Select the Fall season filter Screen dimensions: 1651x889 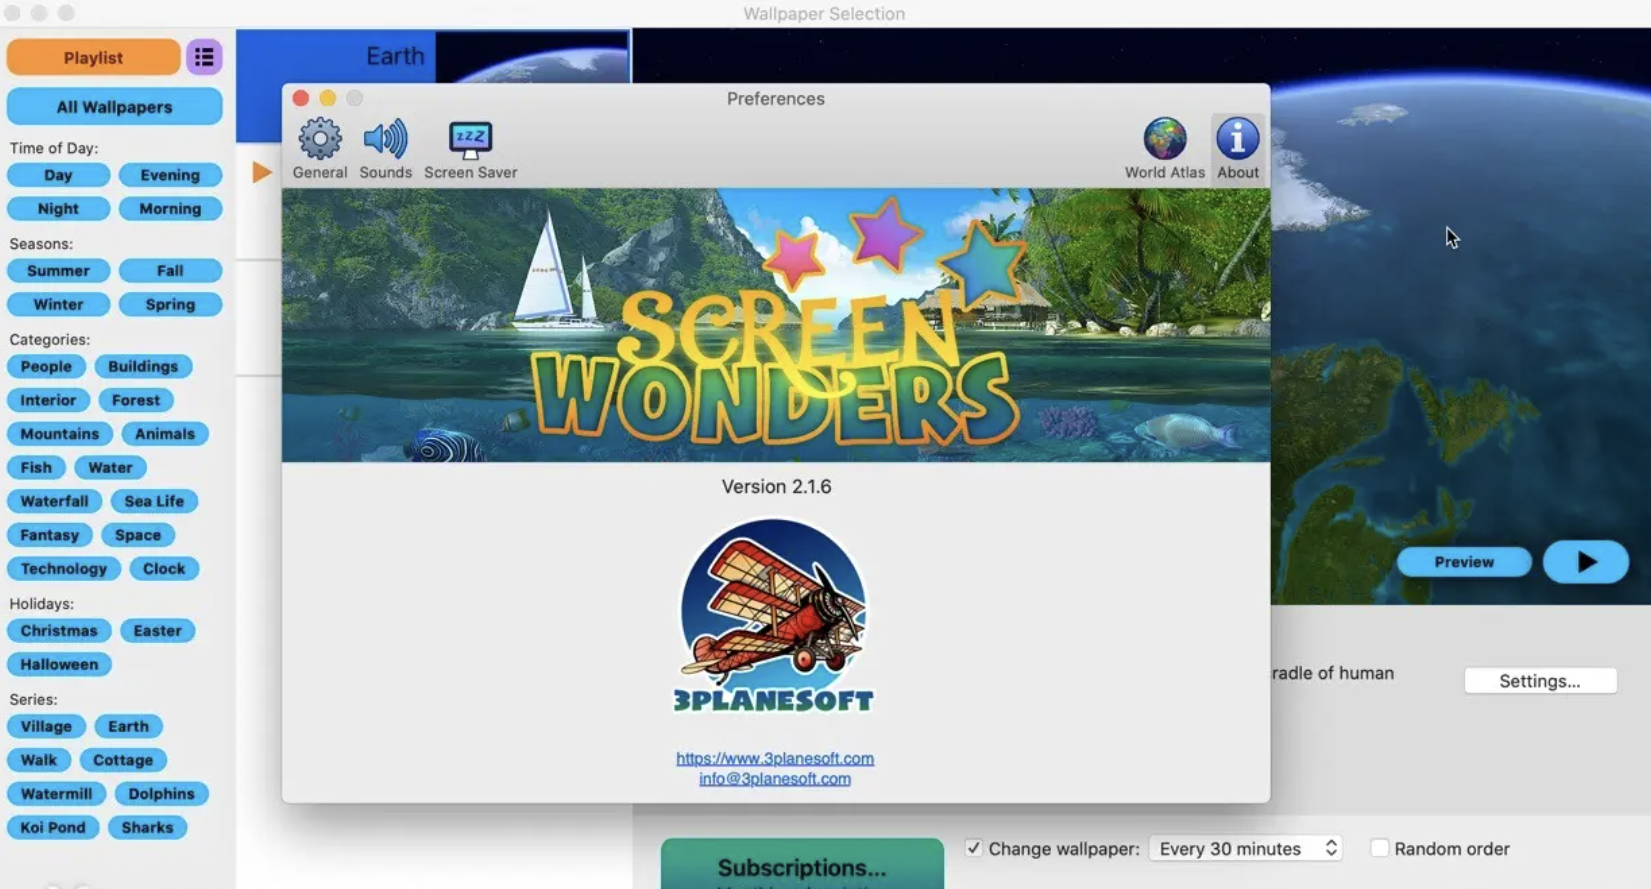[170, 271]
